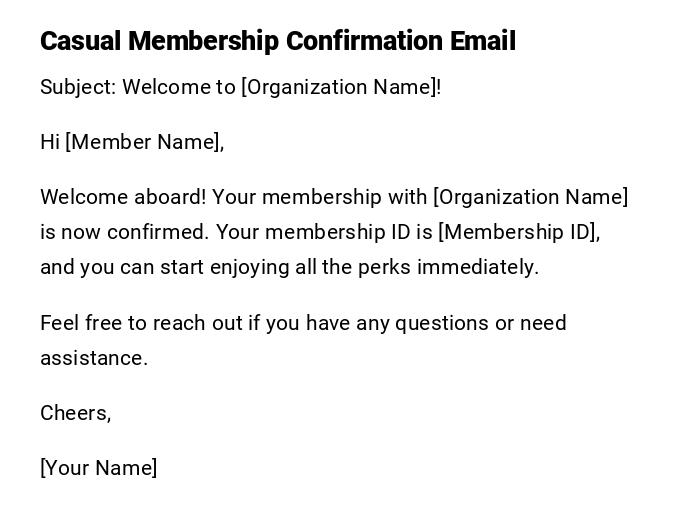Click "Welcome to" in the subject line

(179, 87)
